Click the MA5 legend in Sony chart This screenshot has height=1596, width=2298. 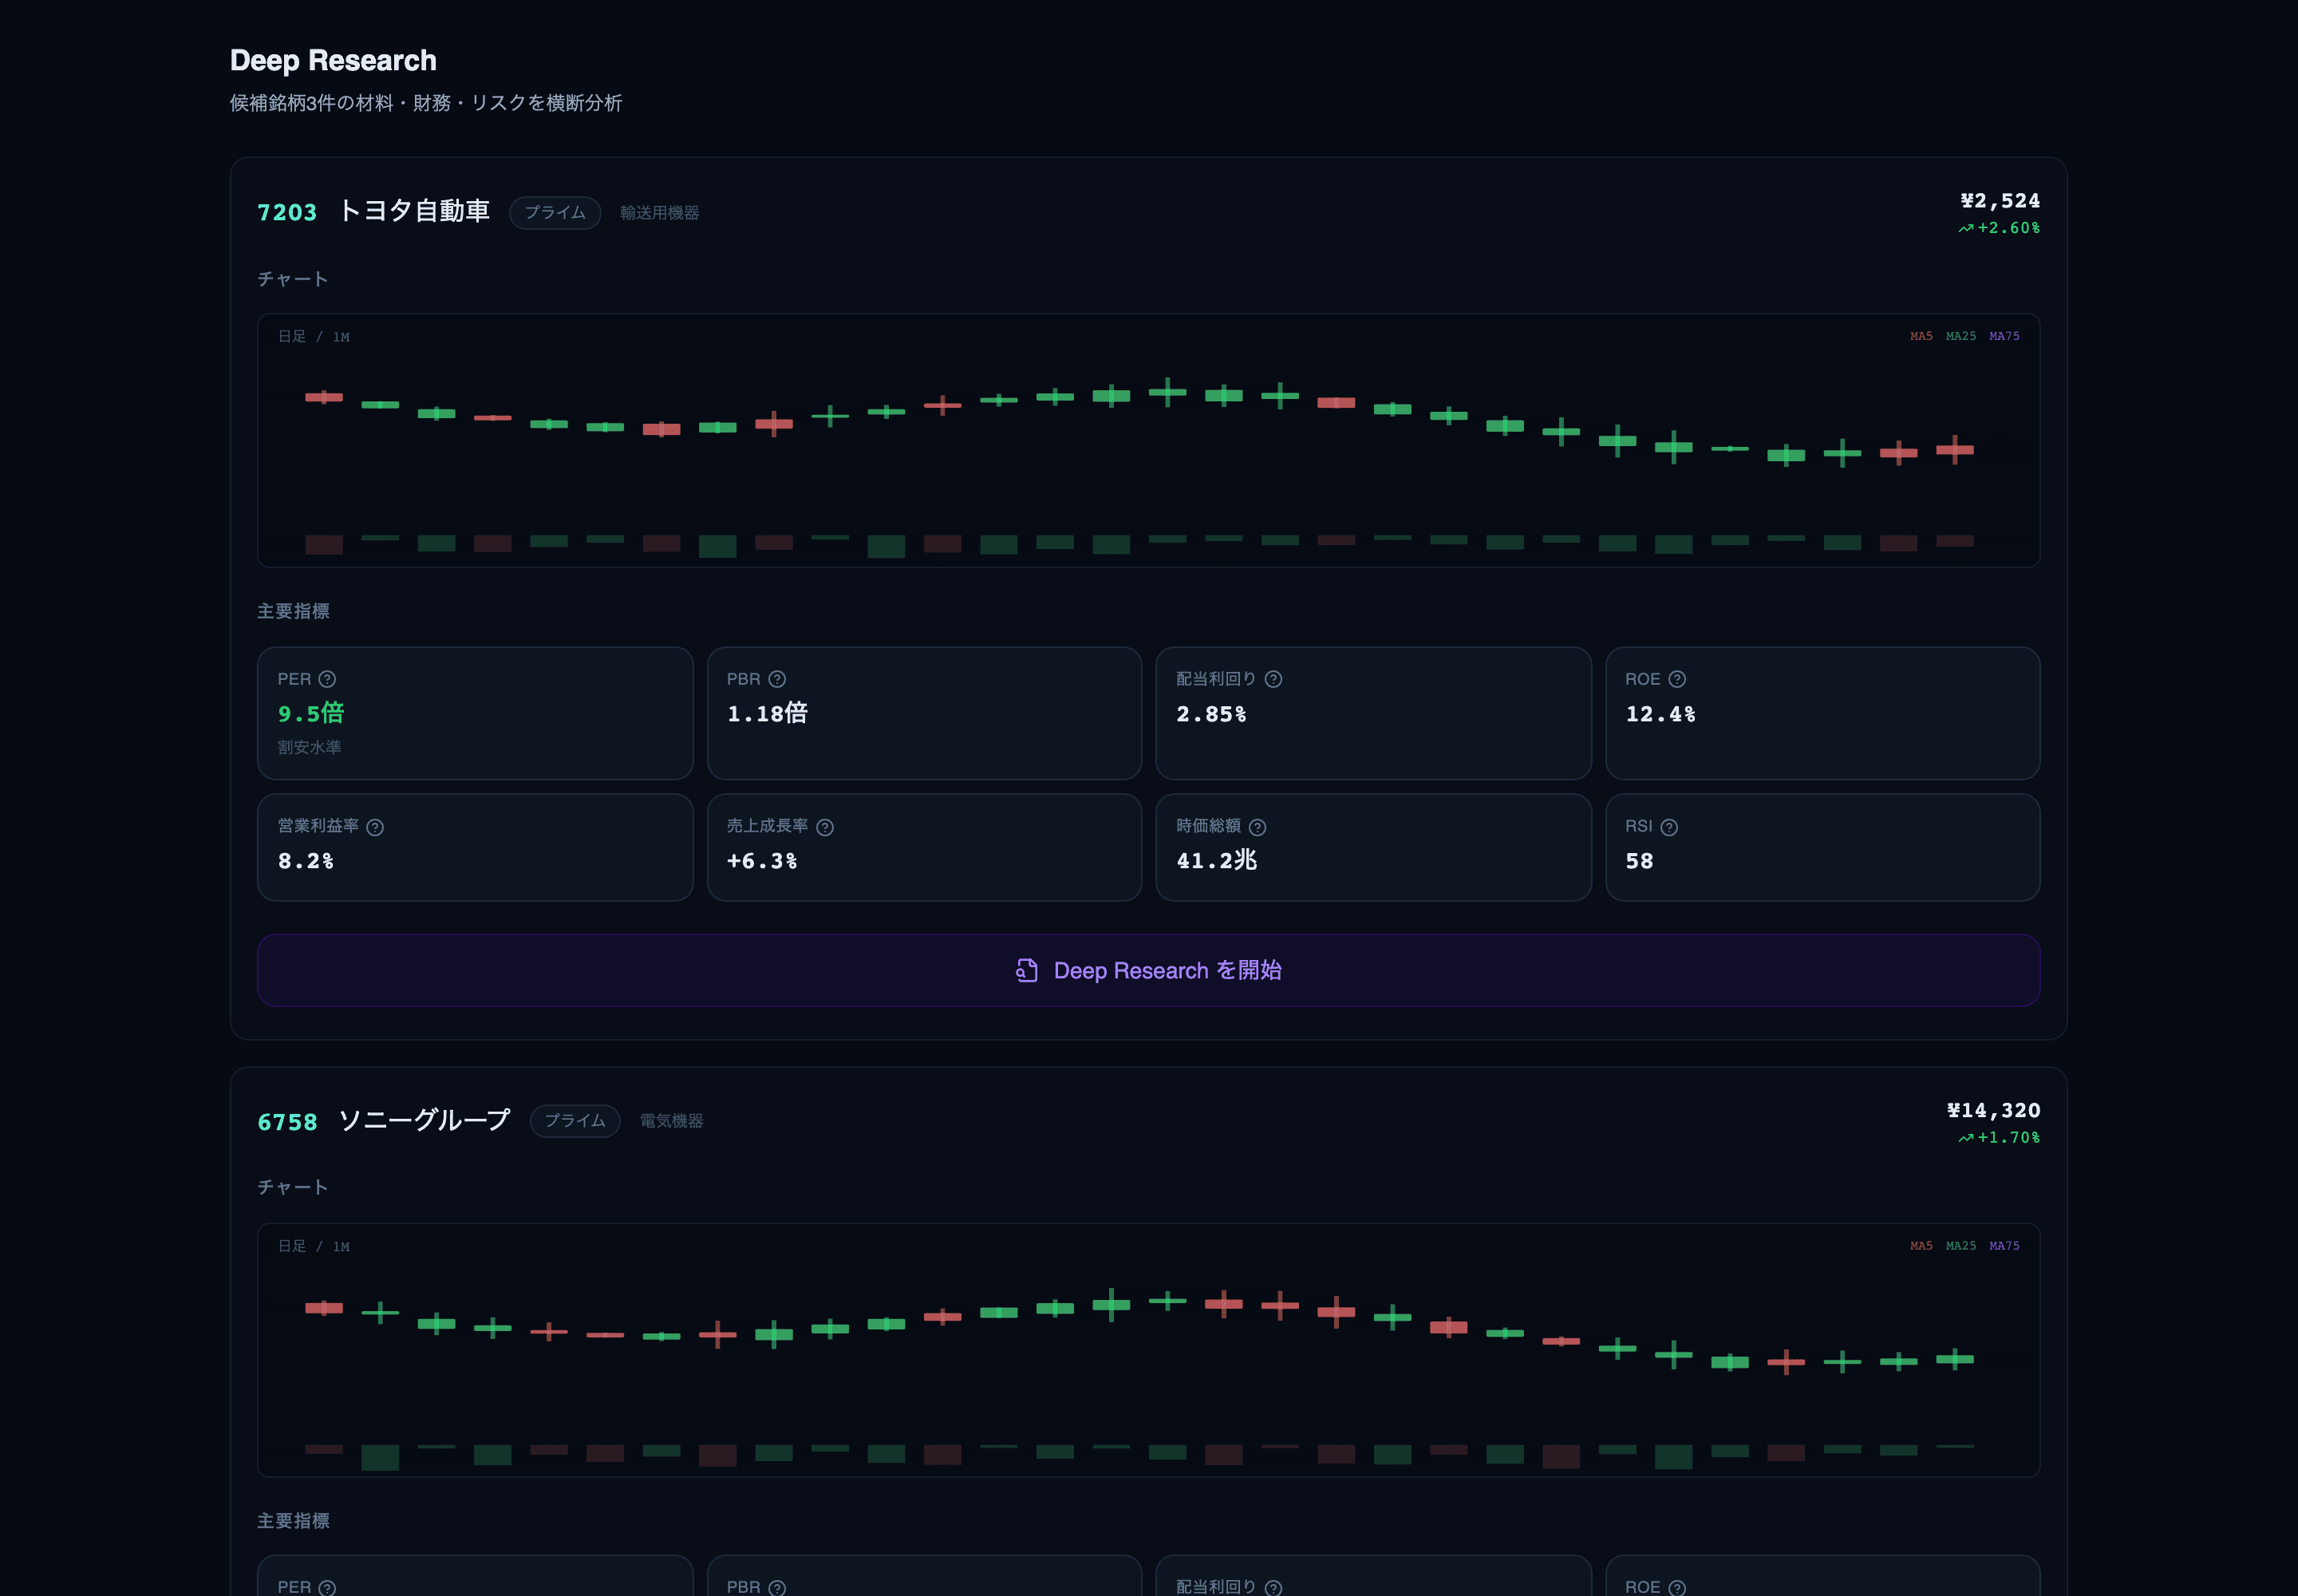click(1921, 1246)
